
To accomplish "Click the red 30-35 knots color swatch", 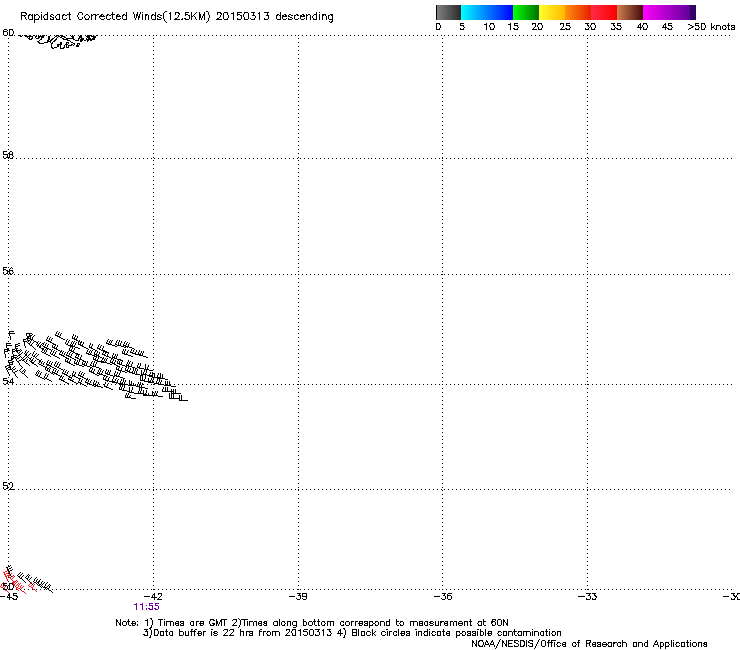I will [x=604, y=12].
